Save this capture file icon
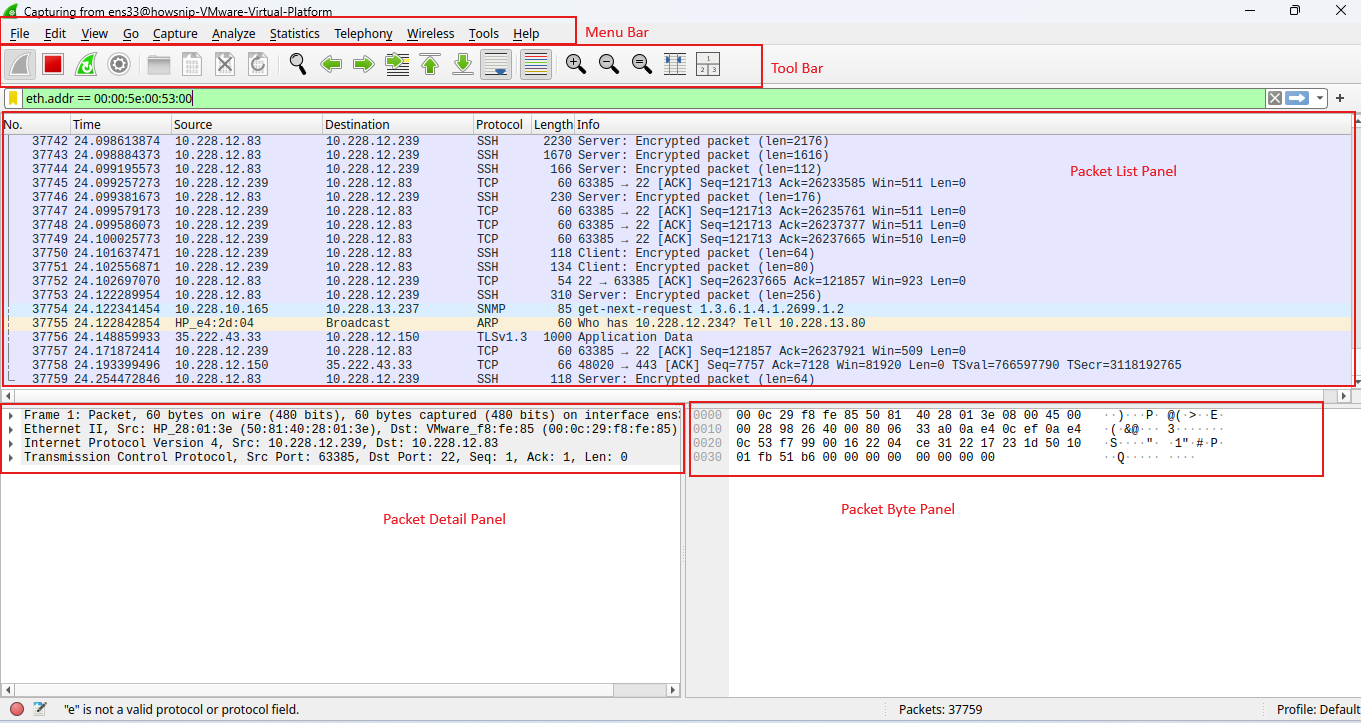This screenshot has height=723, width=1361. [x=192, y=65]
